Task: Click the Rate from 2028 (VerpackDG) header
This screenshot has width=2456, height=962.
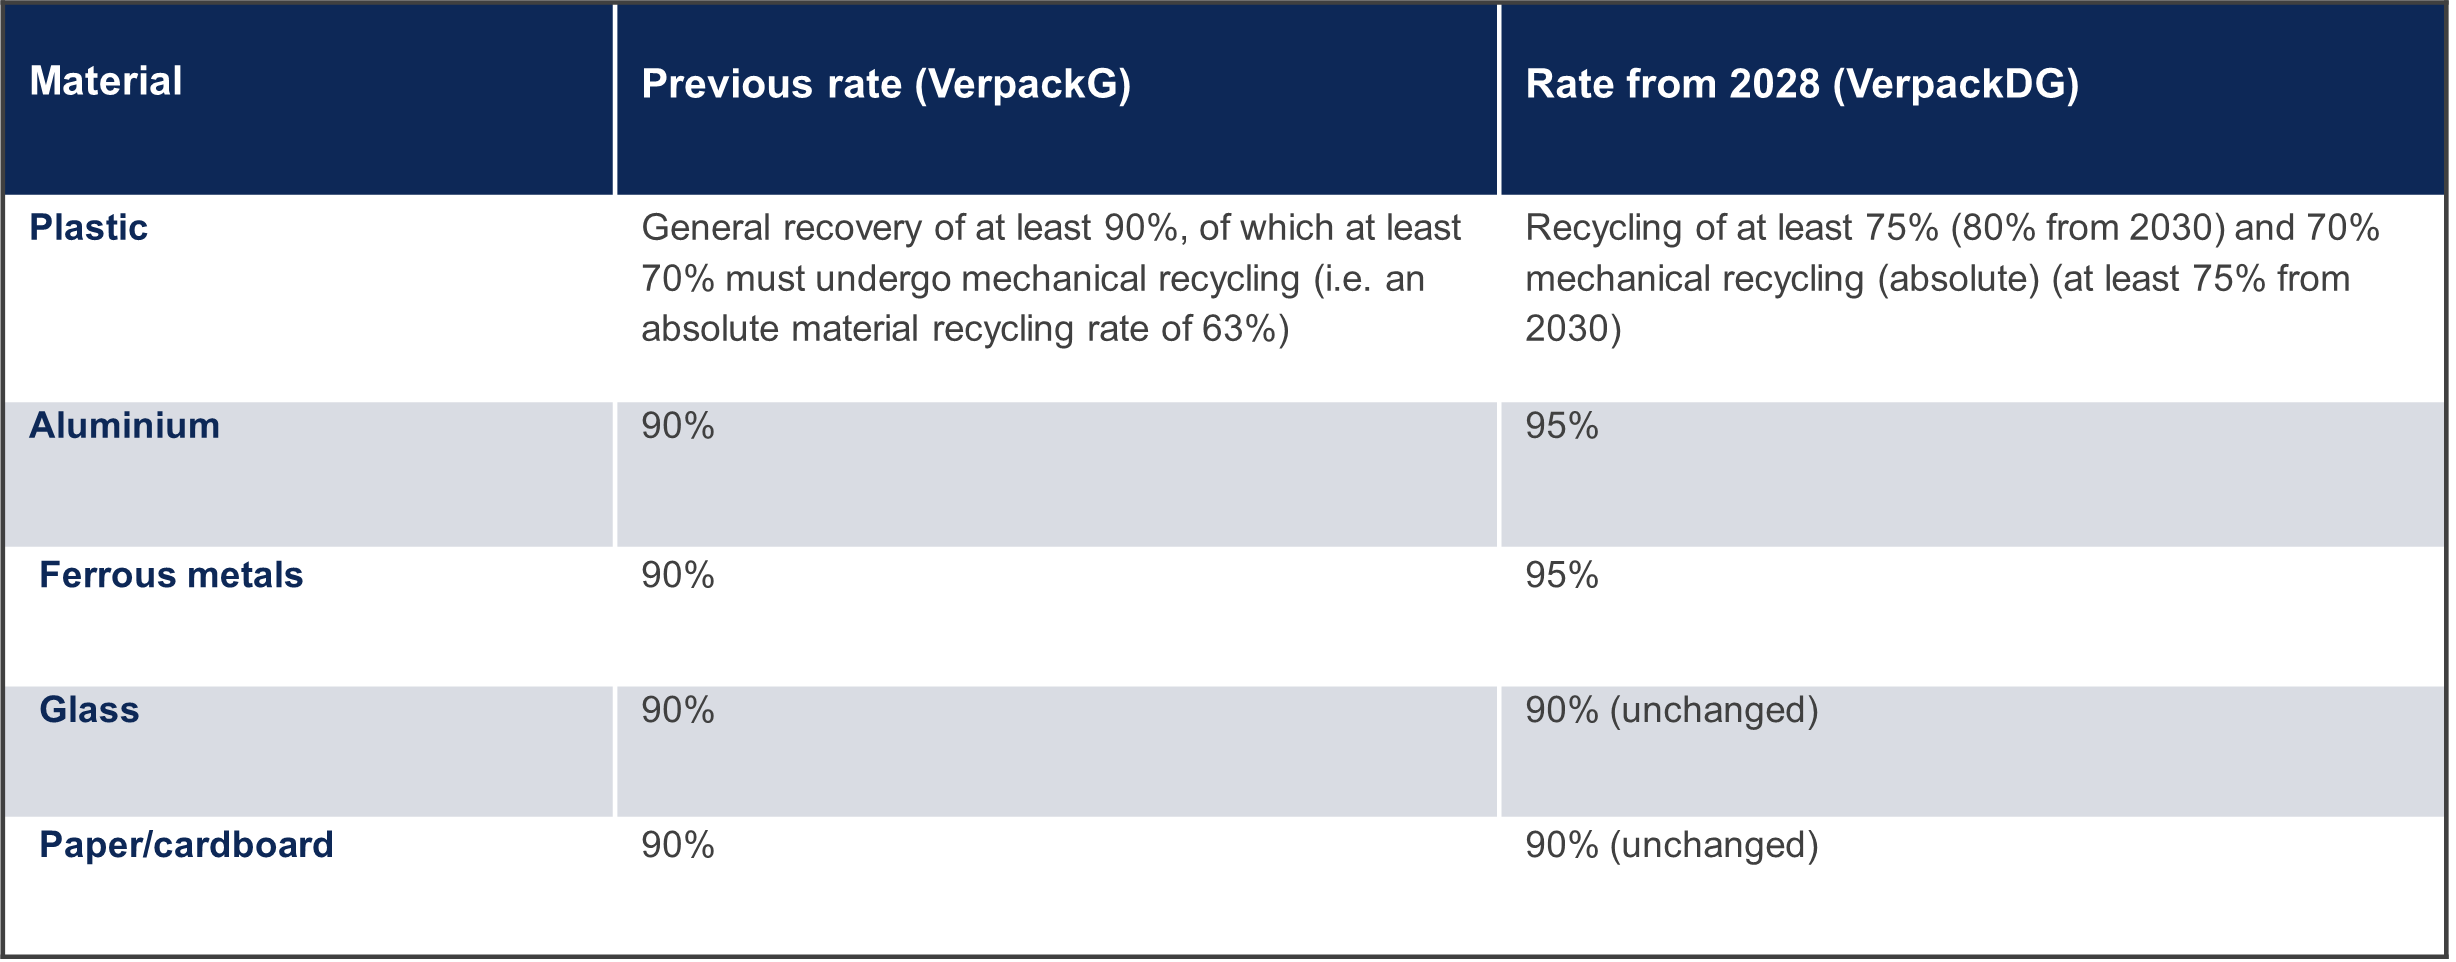Action: tap(1802, 84)
